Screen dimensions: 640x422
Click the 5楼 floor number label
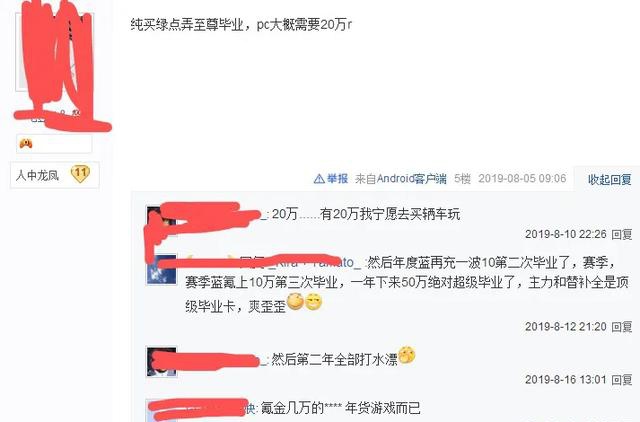462,178
